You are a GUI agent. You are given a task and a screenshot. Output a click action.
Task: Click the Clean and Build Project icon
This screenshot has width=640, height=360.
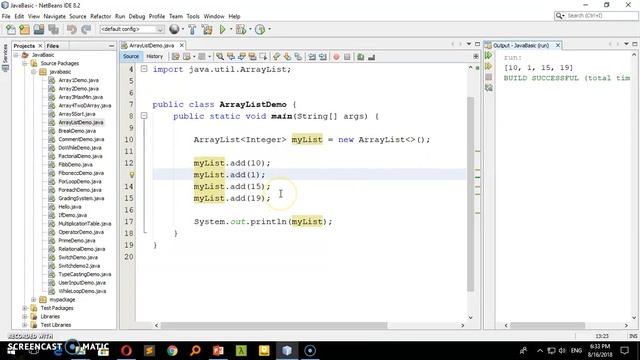(x=207, y=29)
